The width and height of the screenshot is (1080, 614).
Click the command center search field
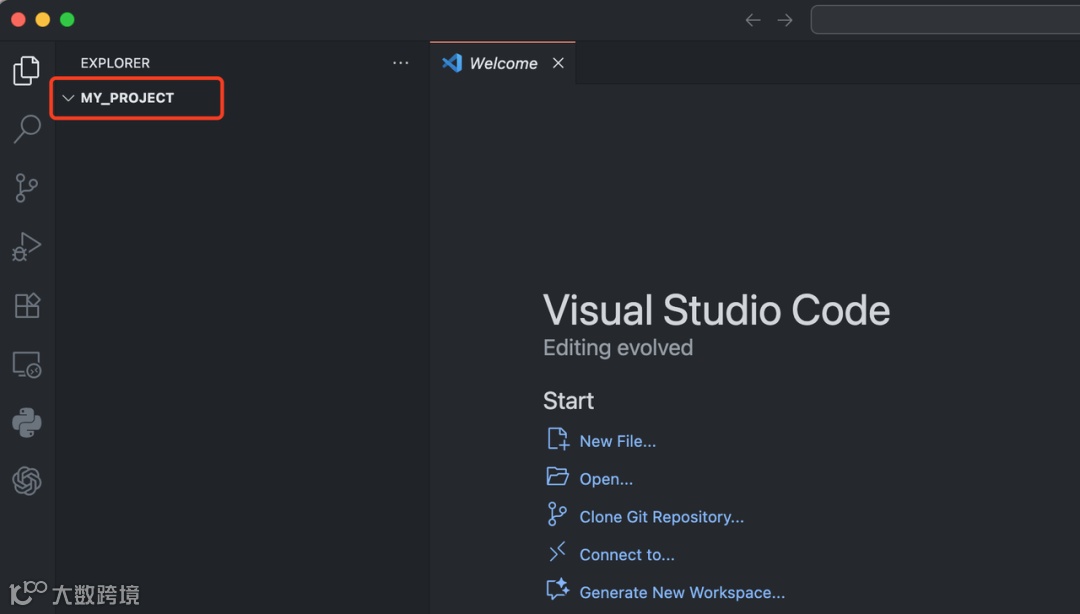pyautogui.click(x=945, y=19)
